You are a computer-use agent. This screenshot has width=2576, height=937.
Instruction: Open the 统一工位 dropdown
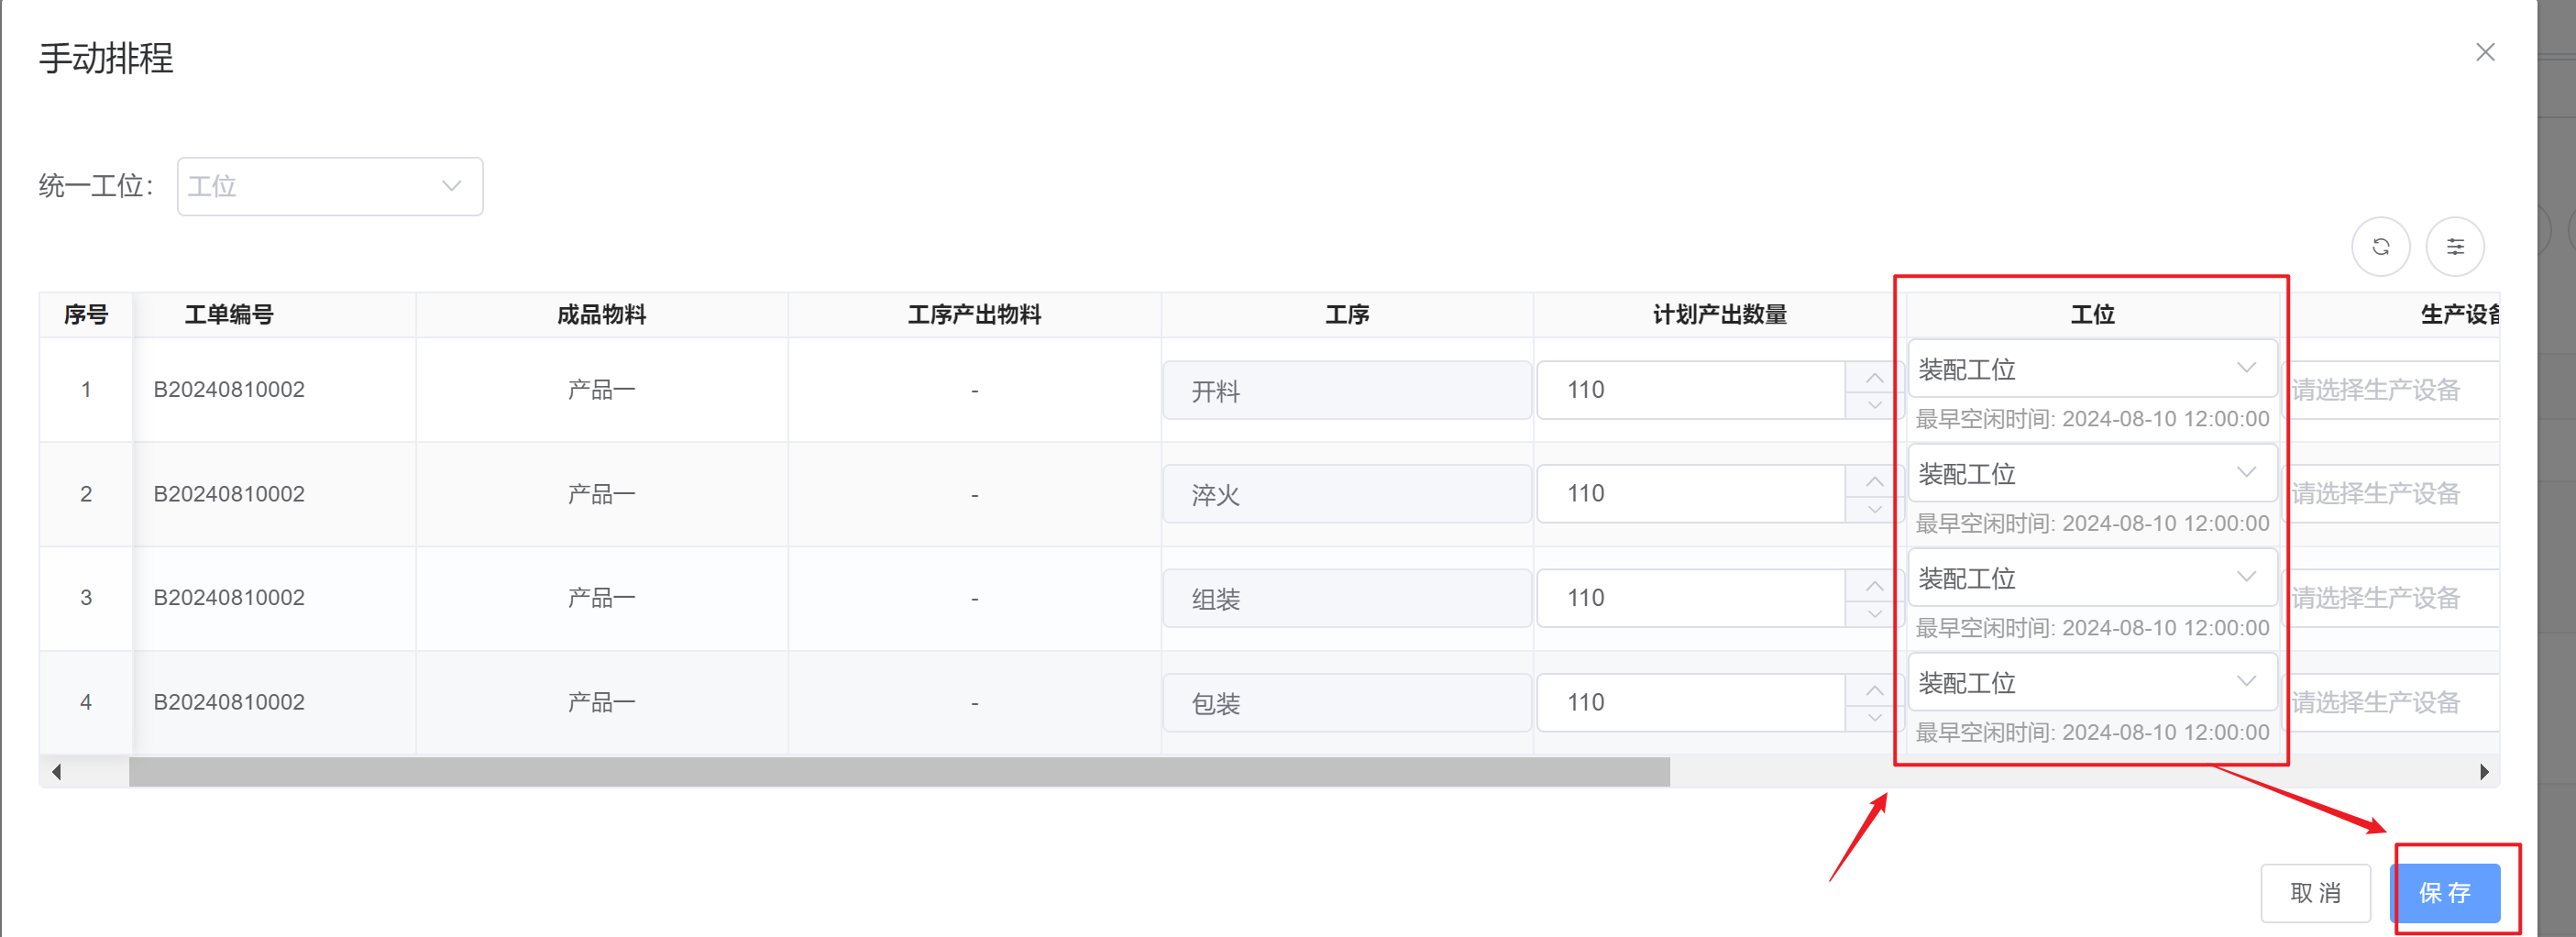coord(330,186)
